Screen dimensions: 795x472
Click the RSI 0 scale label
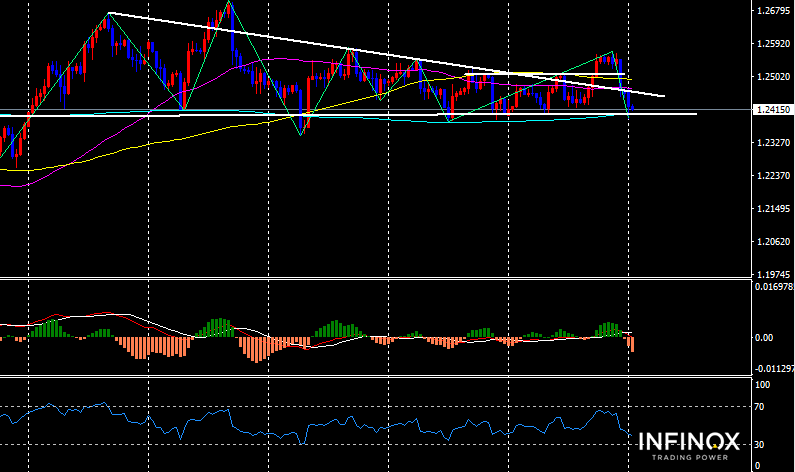757,466
